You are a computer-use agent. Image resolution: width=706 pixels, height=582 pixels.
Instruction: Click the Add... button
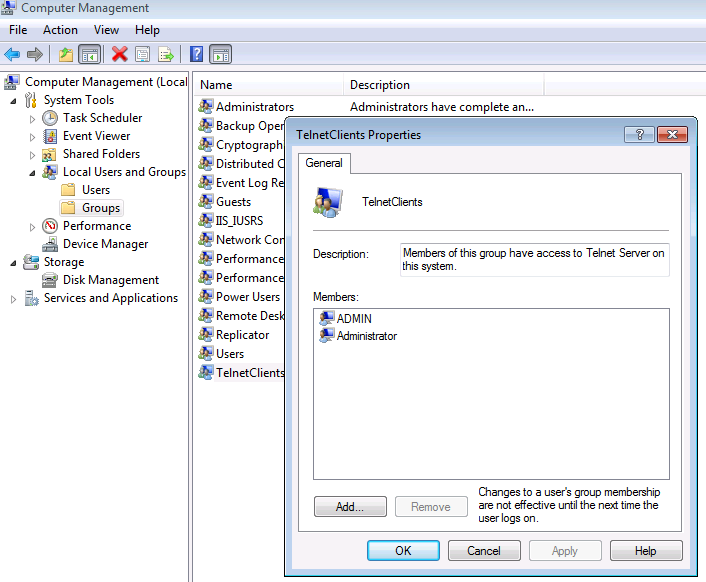[x=350, y=507]
